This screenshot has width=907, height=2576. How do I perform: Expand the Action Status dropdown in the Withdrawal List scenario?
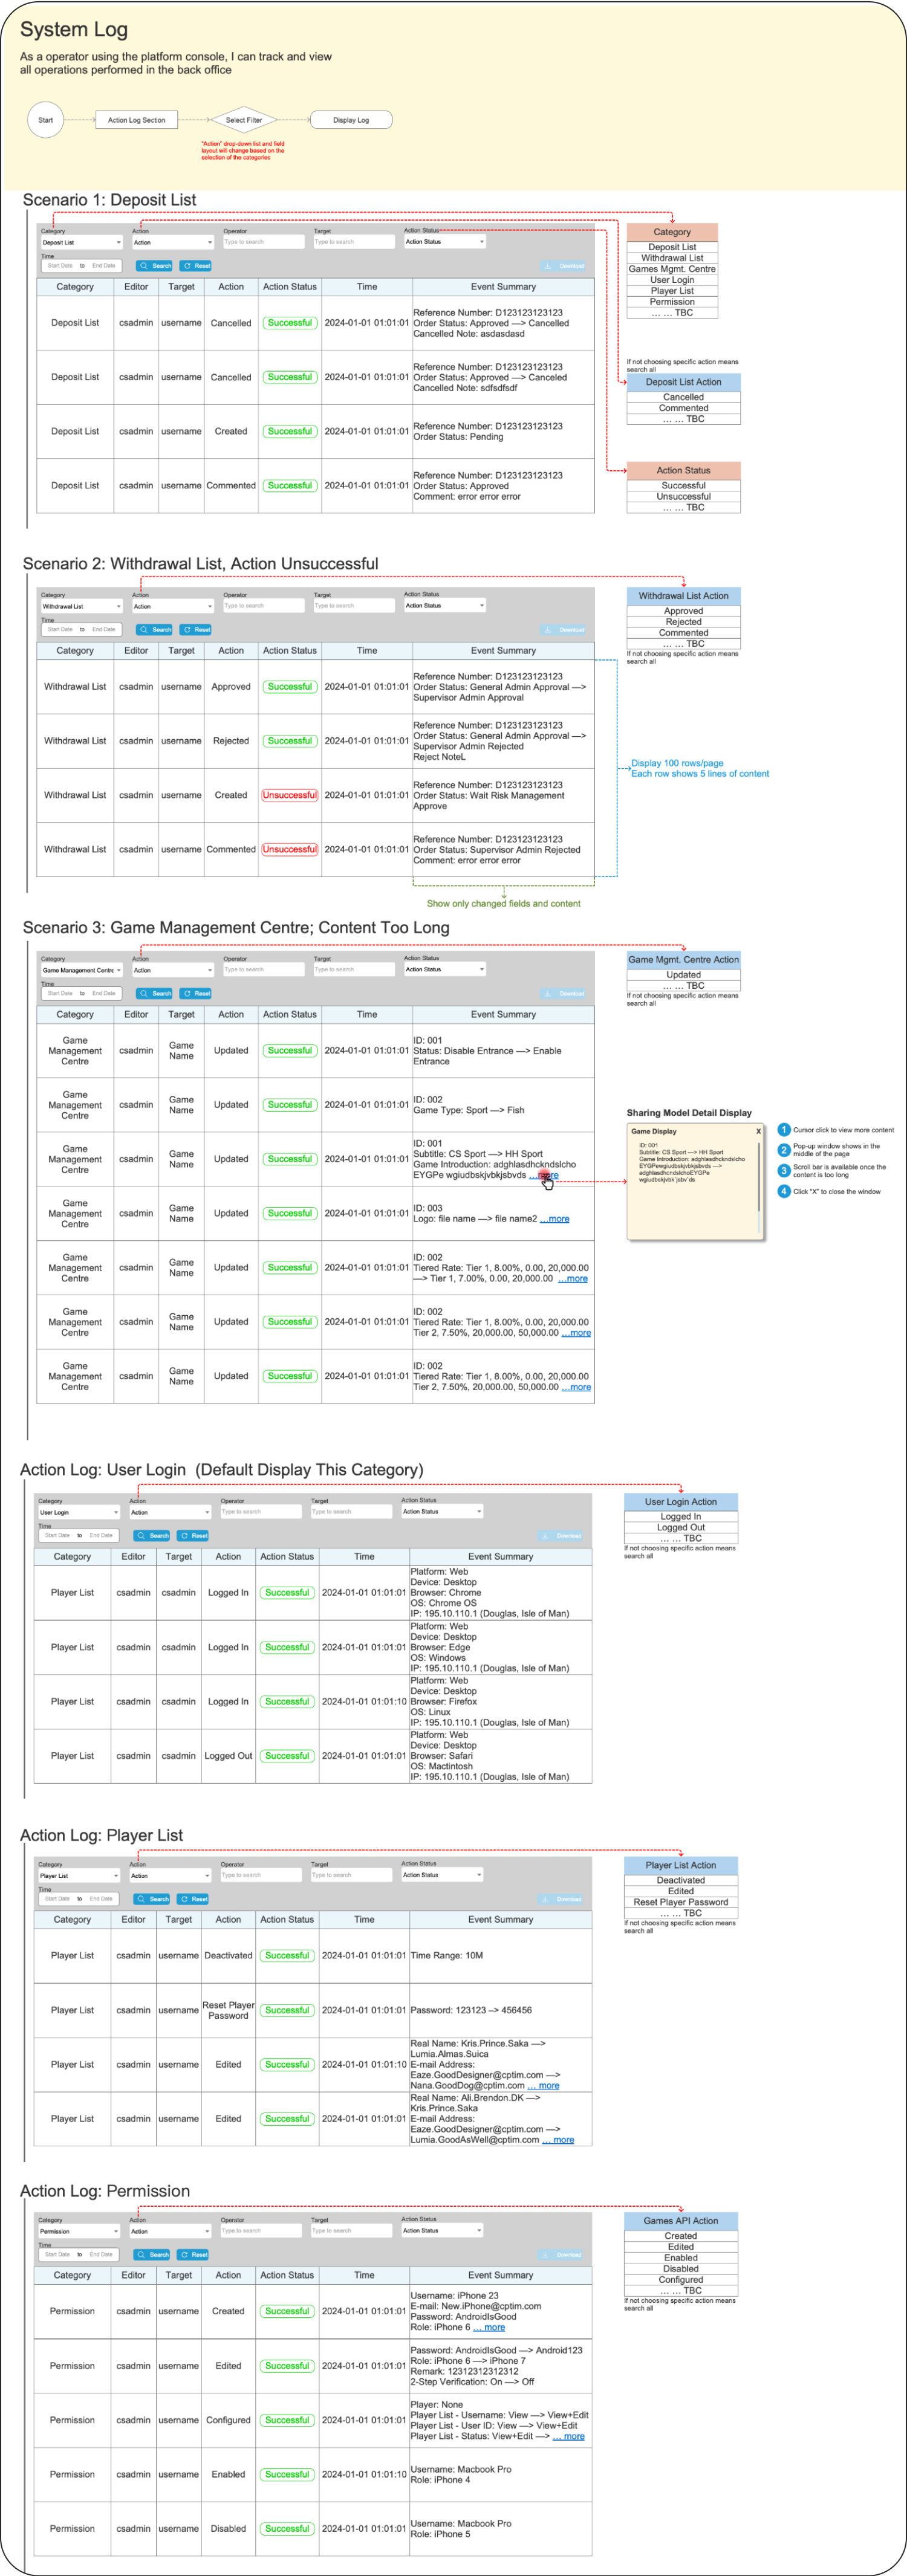(x=444, y=605)
